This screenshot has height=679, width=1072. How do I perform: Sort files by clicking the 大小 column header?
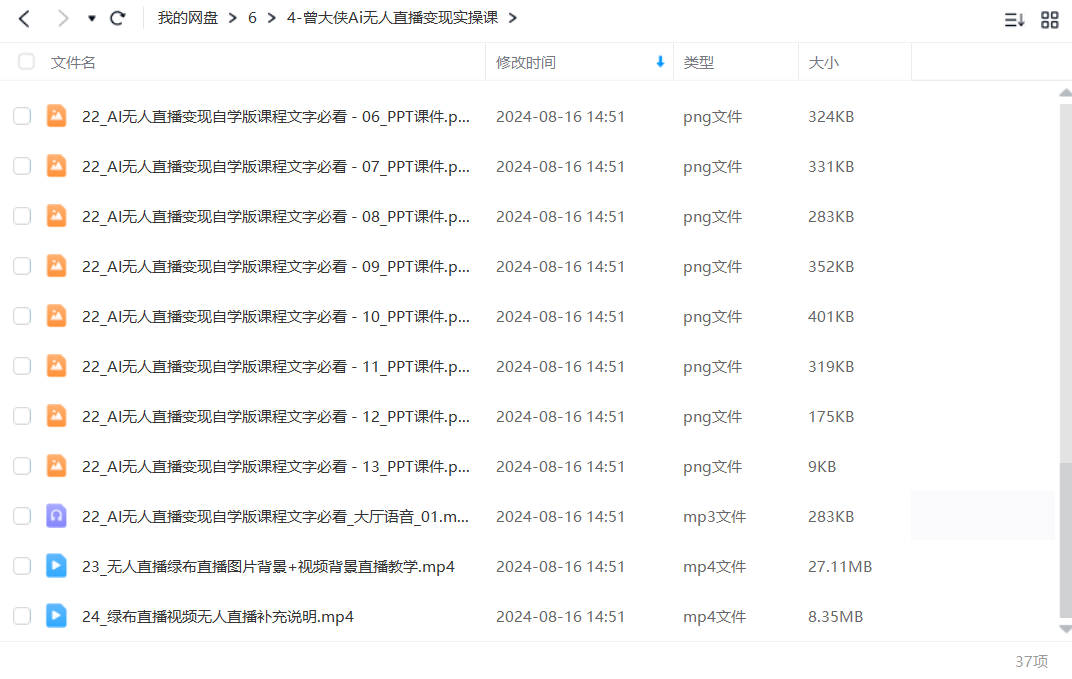pyautogui.click(x=823, y=61)
